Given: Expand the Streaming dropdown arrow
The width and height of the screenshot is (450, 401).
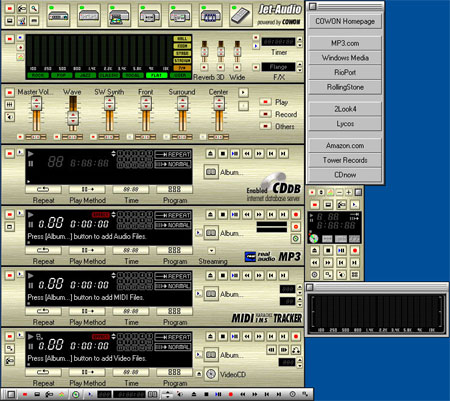Looking at the screenshot, I should (211, 250).
